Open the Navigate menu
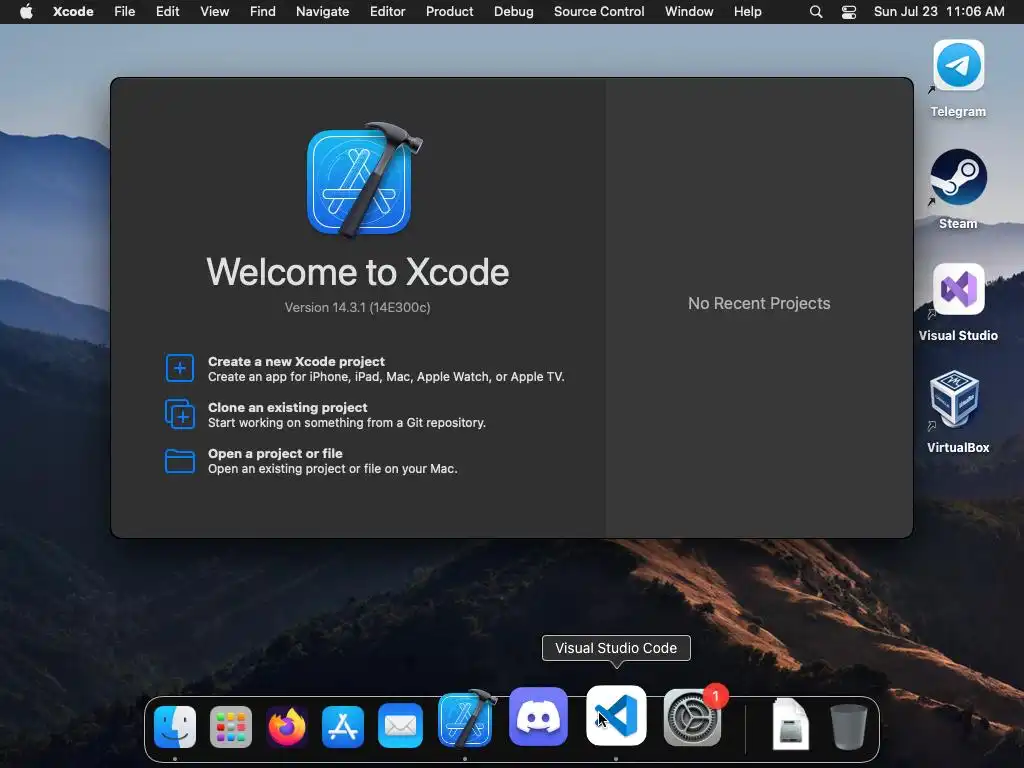This screenshot has height=768, width=1024. point(322,11)
